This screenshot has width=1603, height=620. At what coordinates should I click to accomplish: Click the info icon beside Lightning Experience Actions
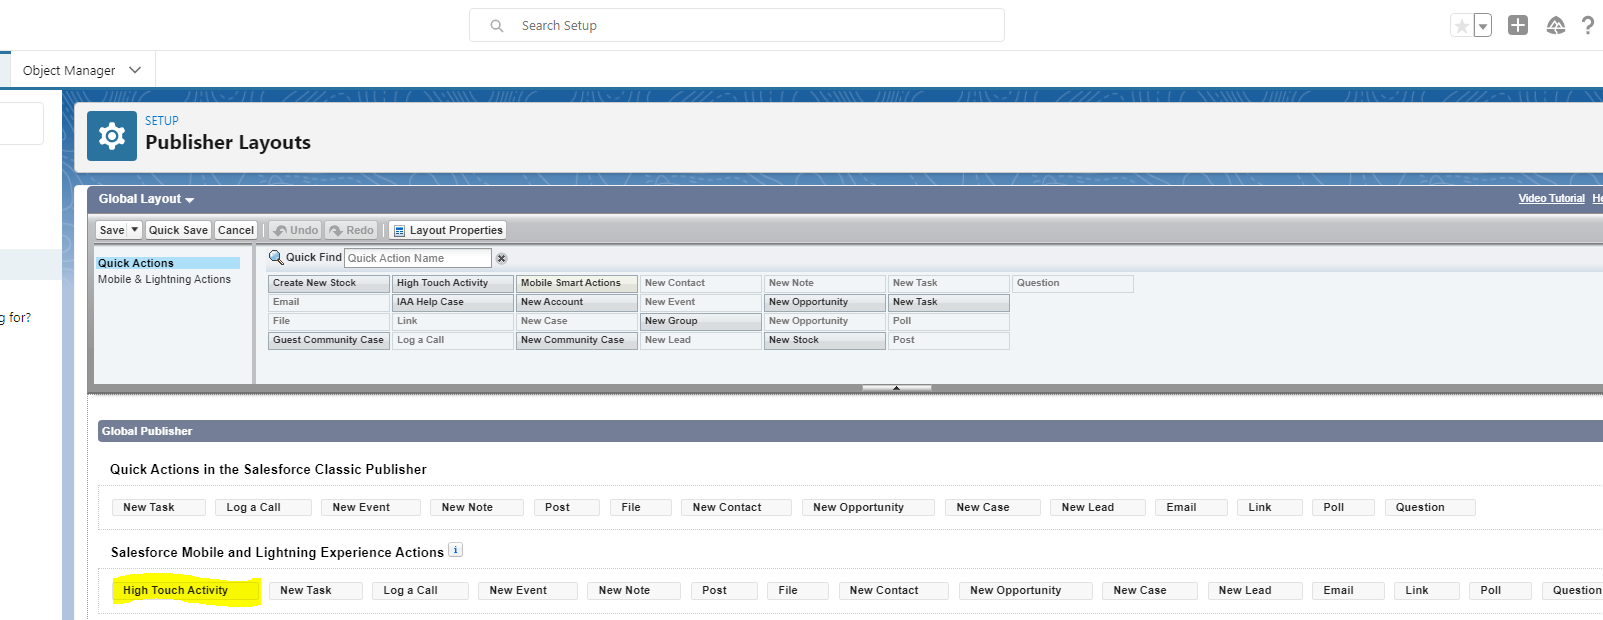(x=455, y=550)
